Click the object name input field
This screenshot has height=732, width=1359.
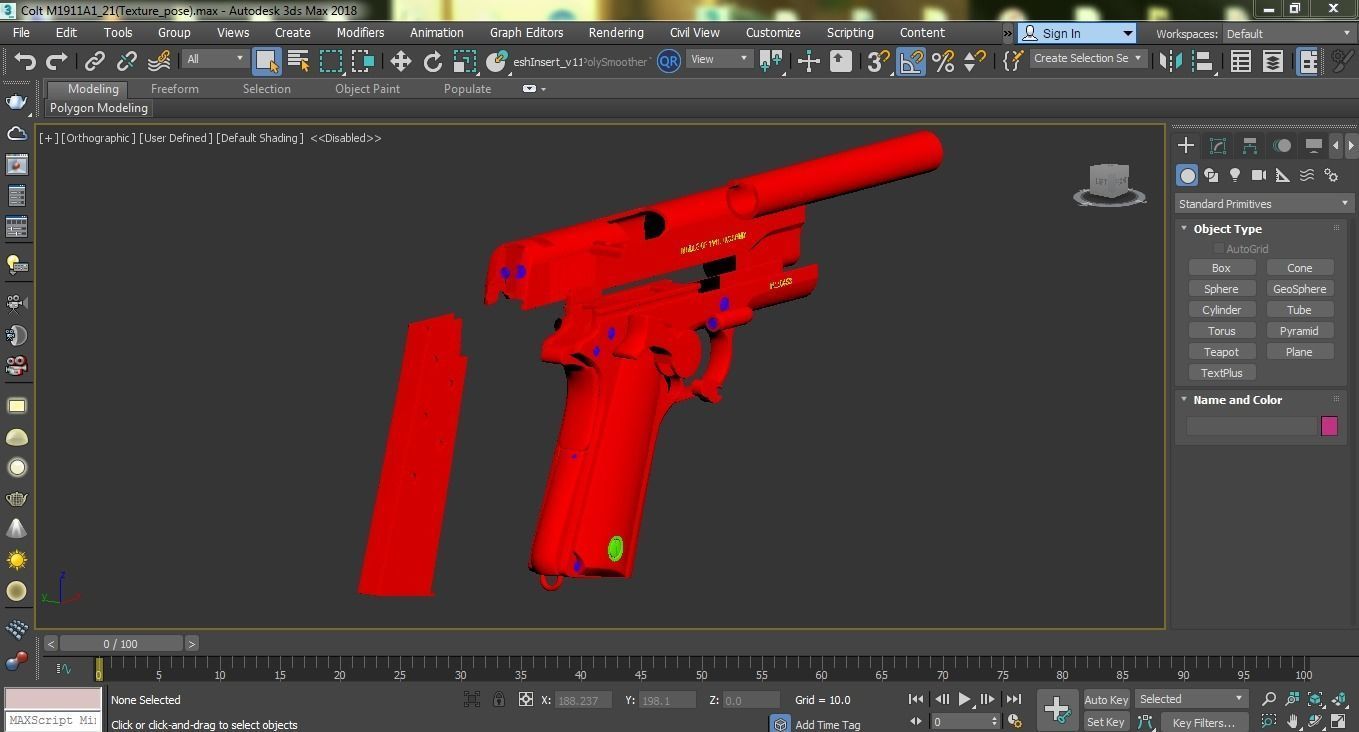[1251, 426]
